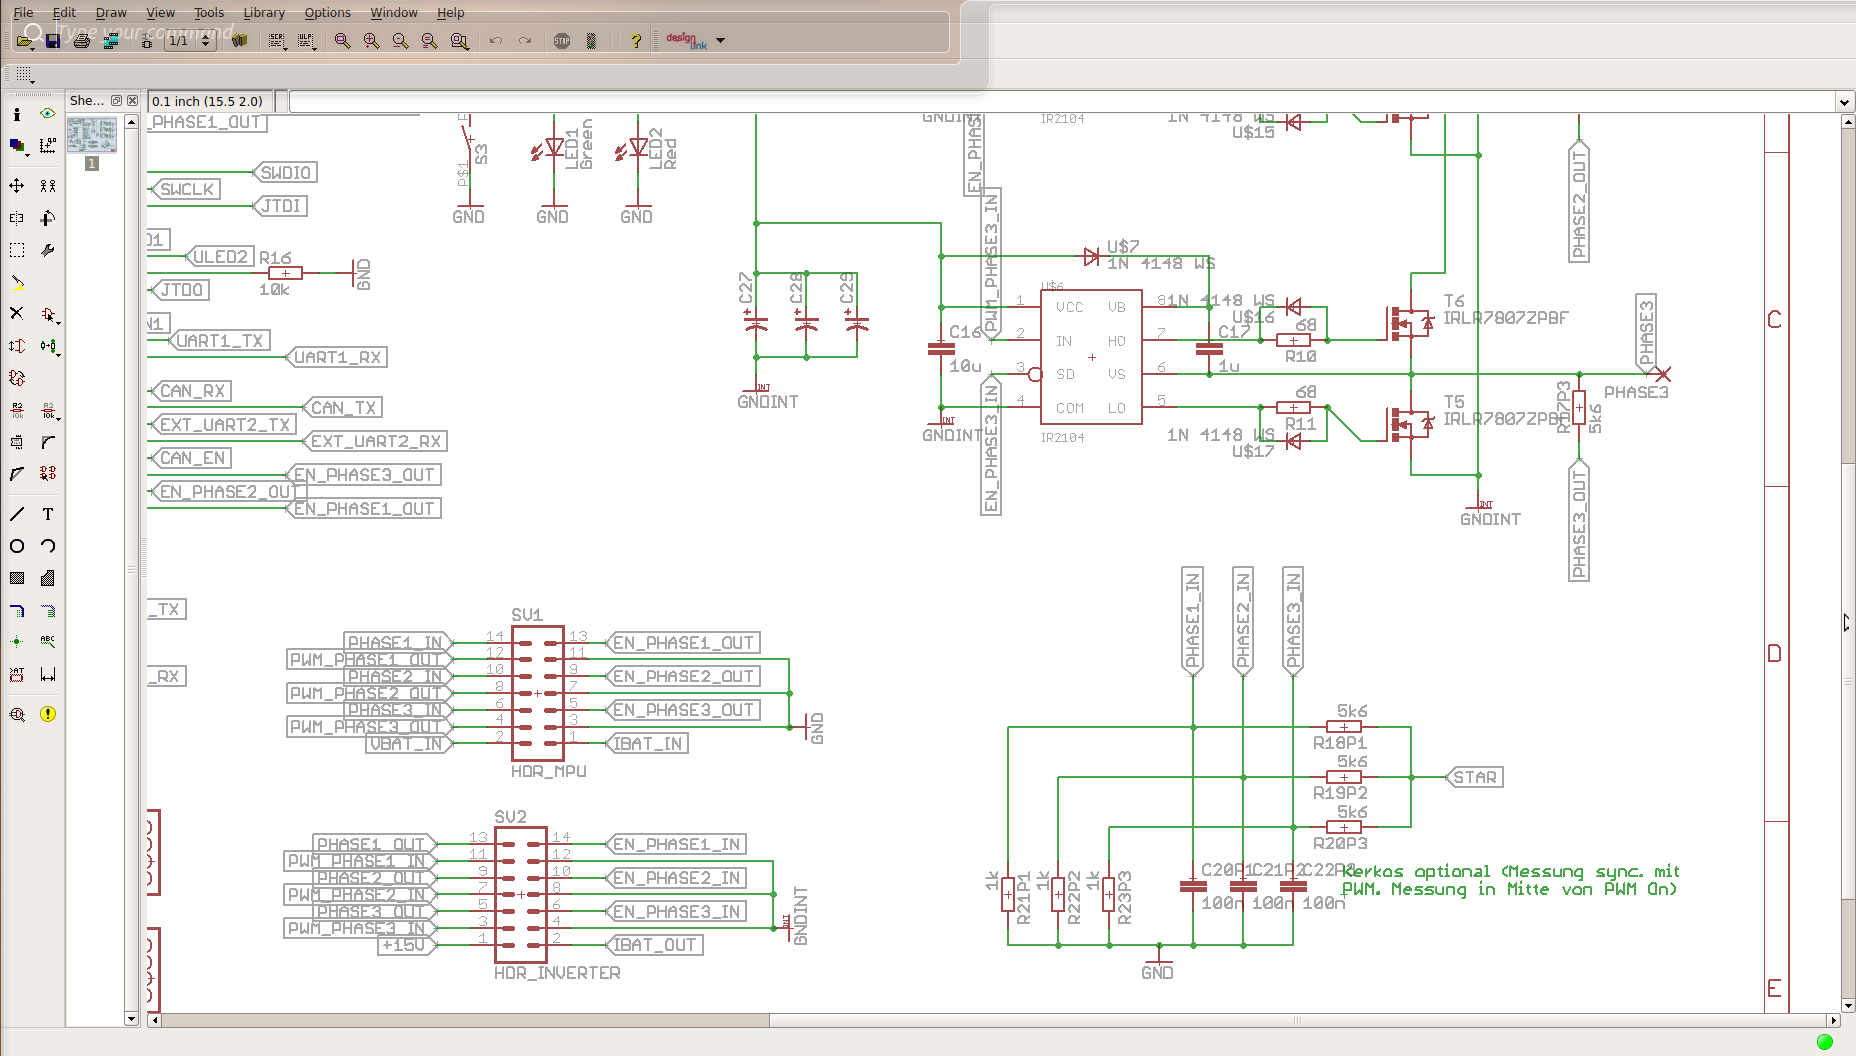Select the Change wrench tool
Image resolution: width=1856 pixels, height=1056 pixels.
[x=47, y=250]
